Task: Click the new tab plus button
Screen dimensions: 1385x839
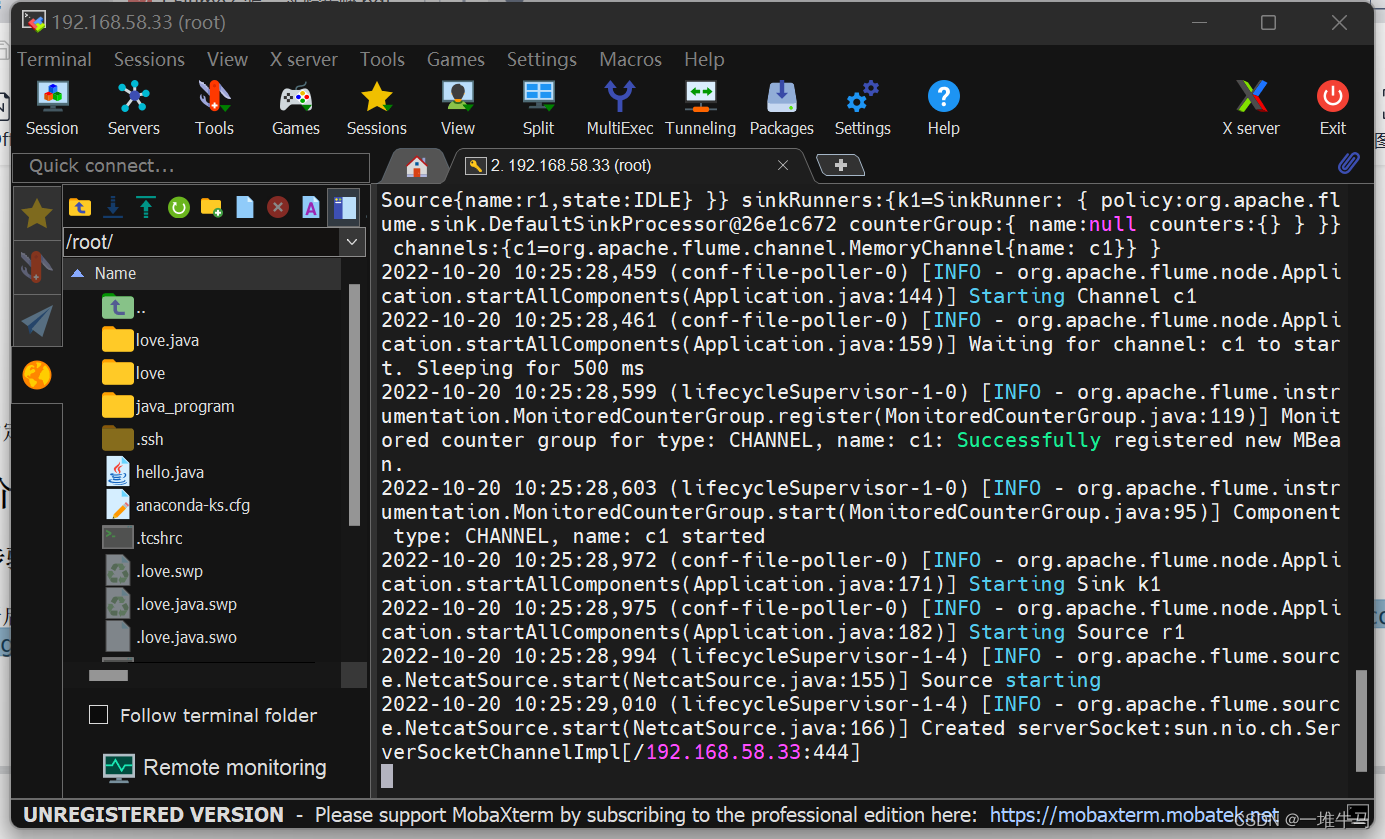Action: tap(840, 165)
